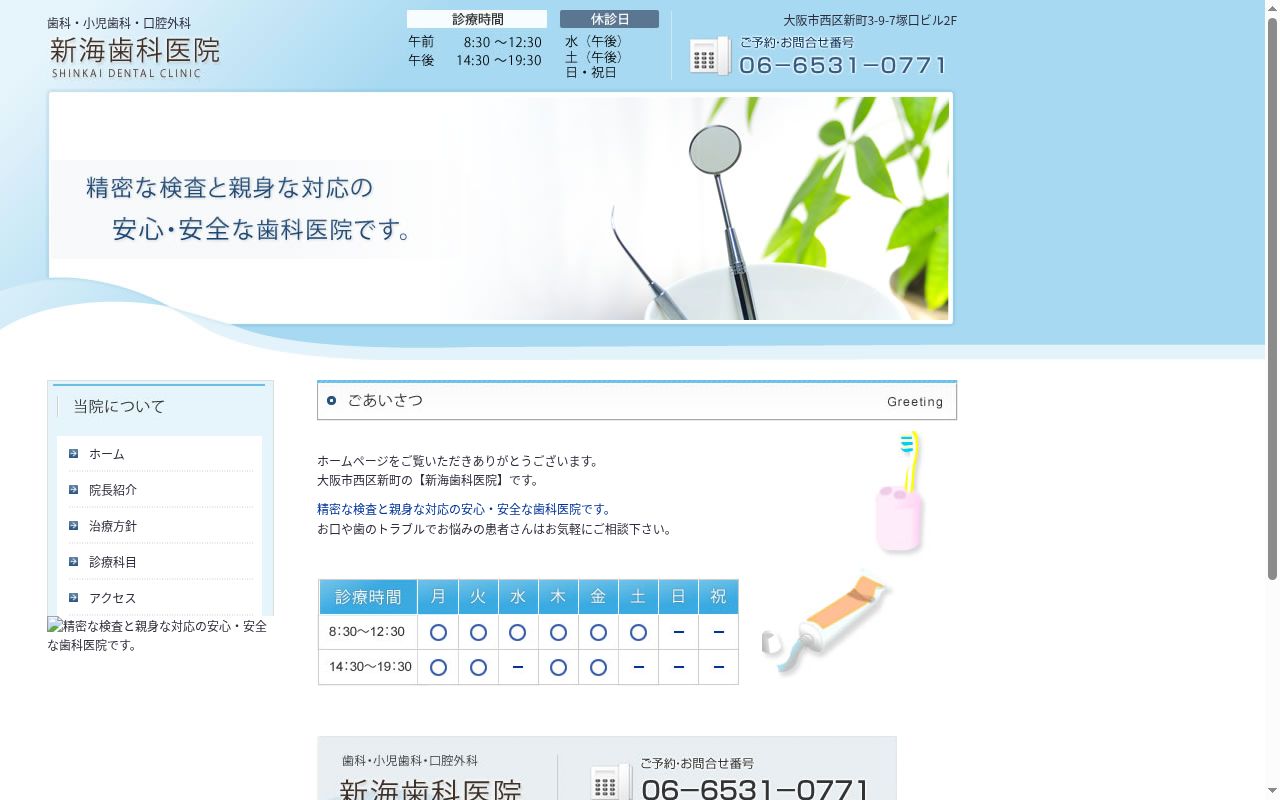Viewport: 1280px width, 800px height.
Task: Click the 休診日 label in the header
Action: coord(609,19)
